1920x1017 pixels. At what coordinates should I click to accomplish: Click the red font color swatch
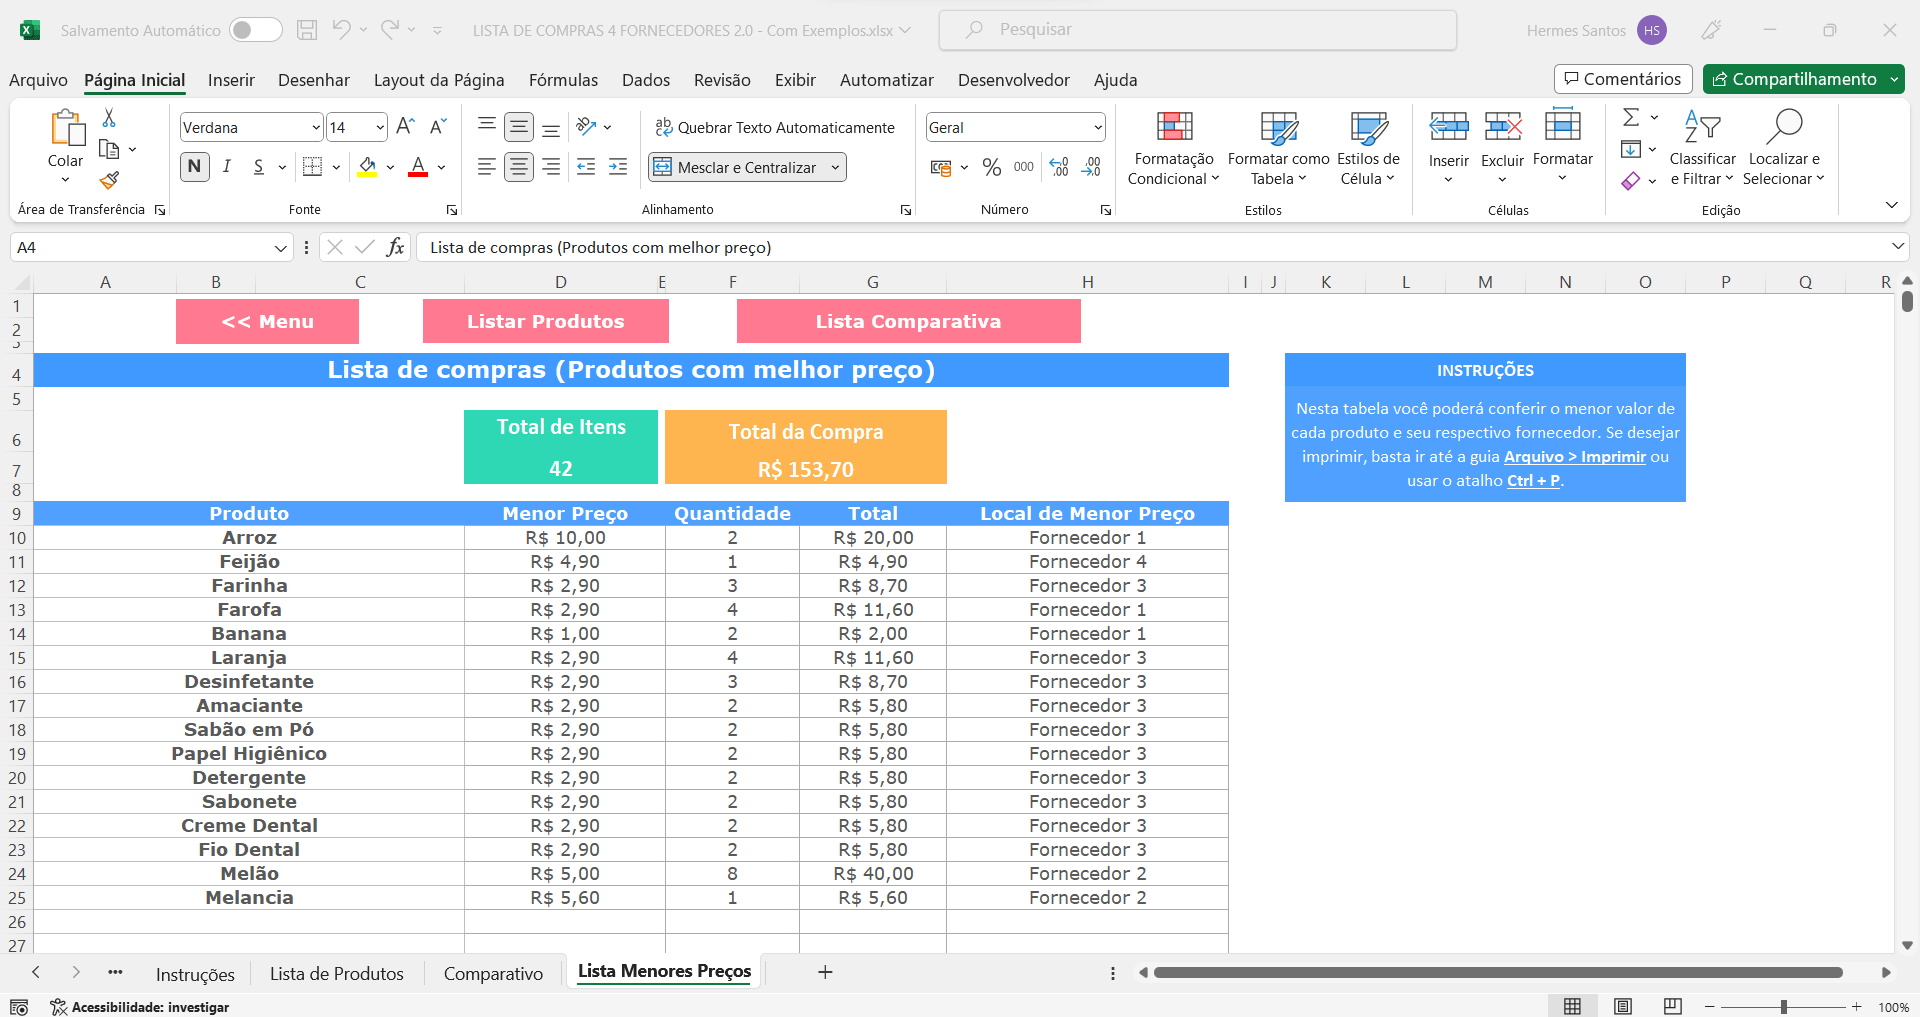pyautogui.click(x=418, y=167)
